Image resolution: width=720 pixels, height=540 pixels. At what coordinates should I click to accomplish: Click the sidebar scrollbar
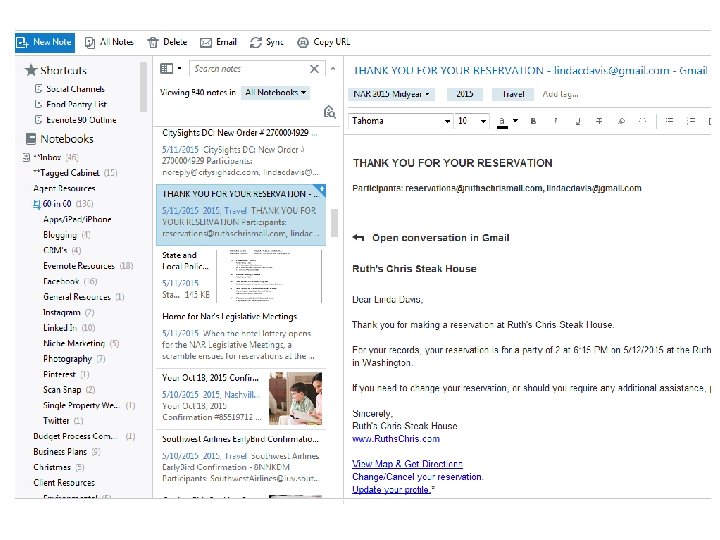(144, 87)
